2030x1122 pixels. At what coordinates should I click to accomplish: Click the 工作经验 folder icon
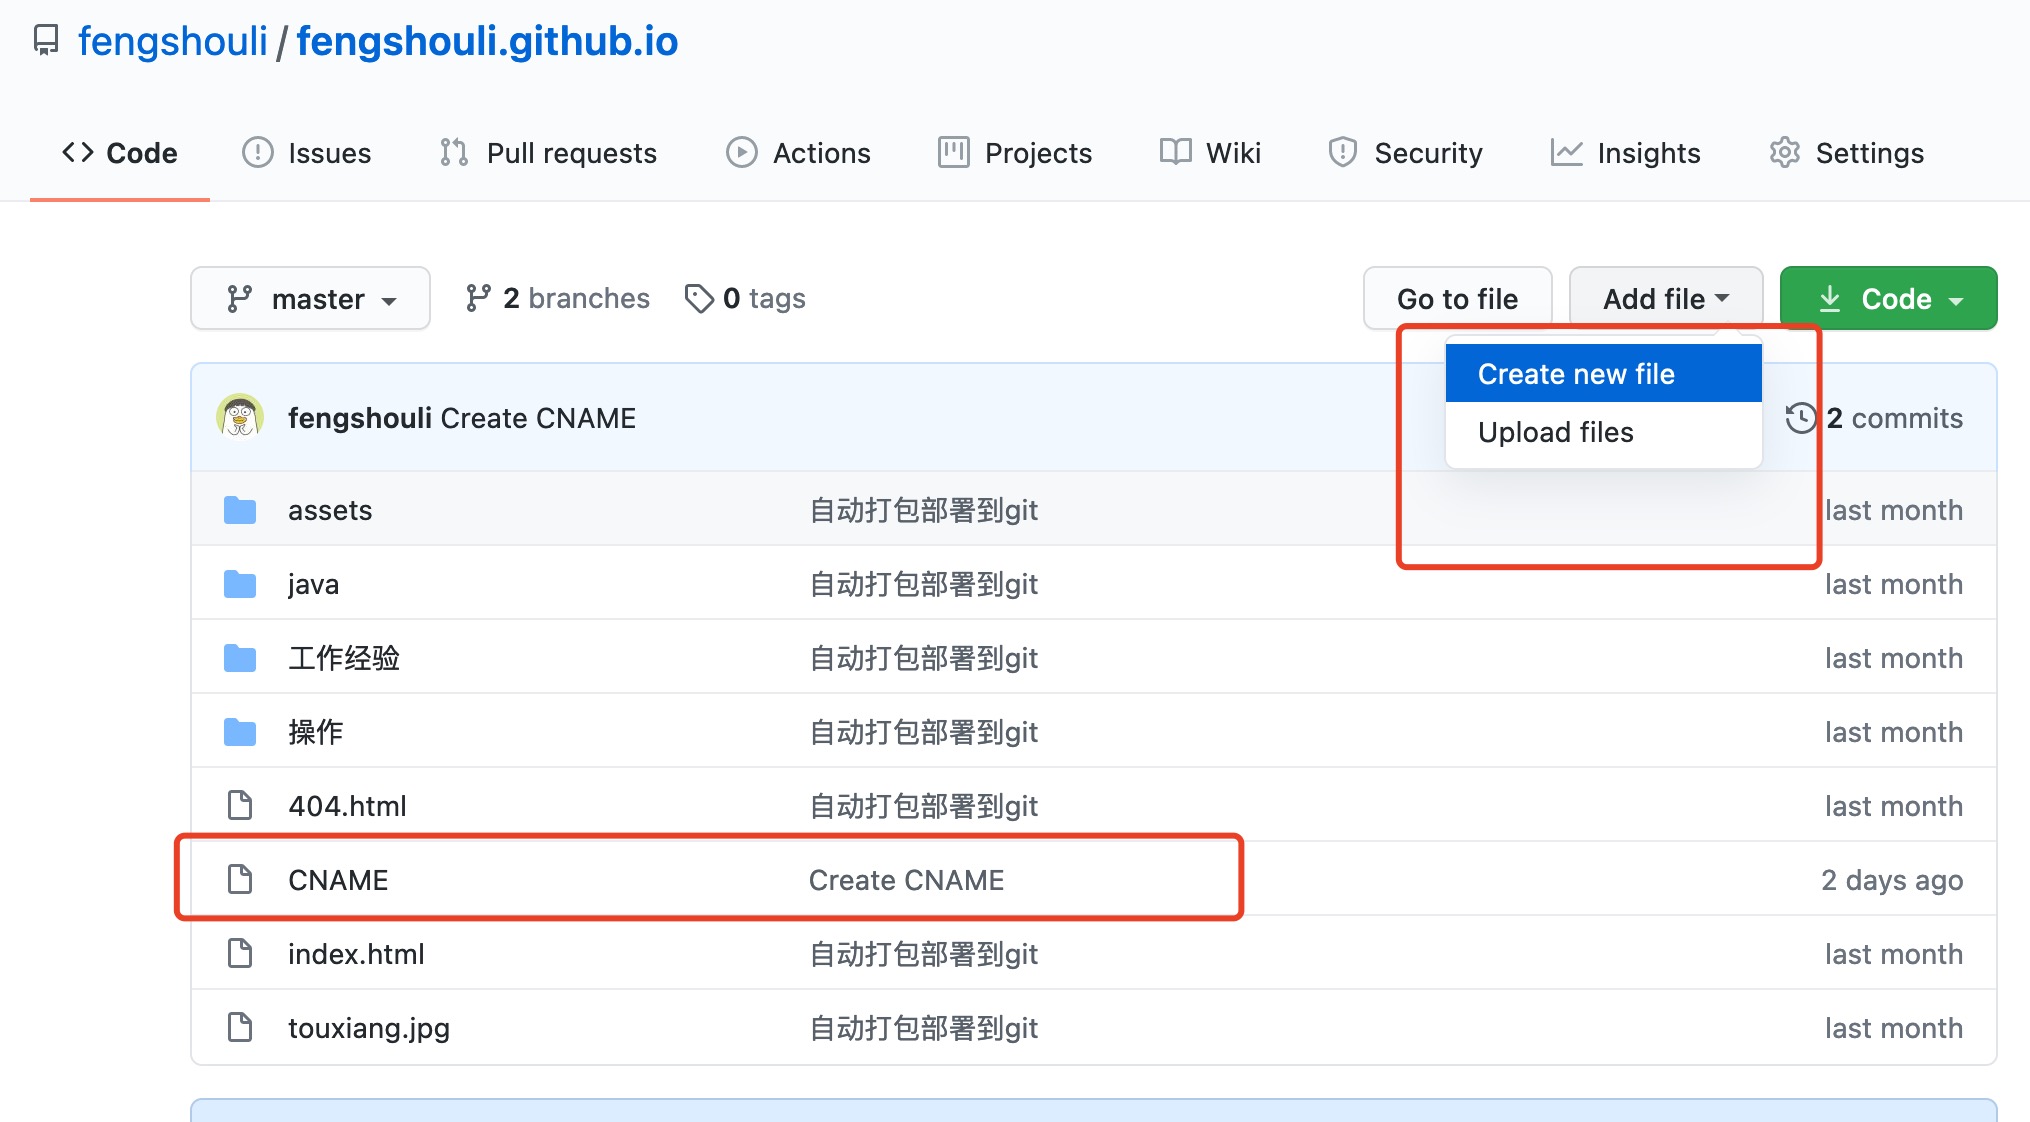tap(240, 658)
